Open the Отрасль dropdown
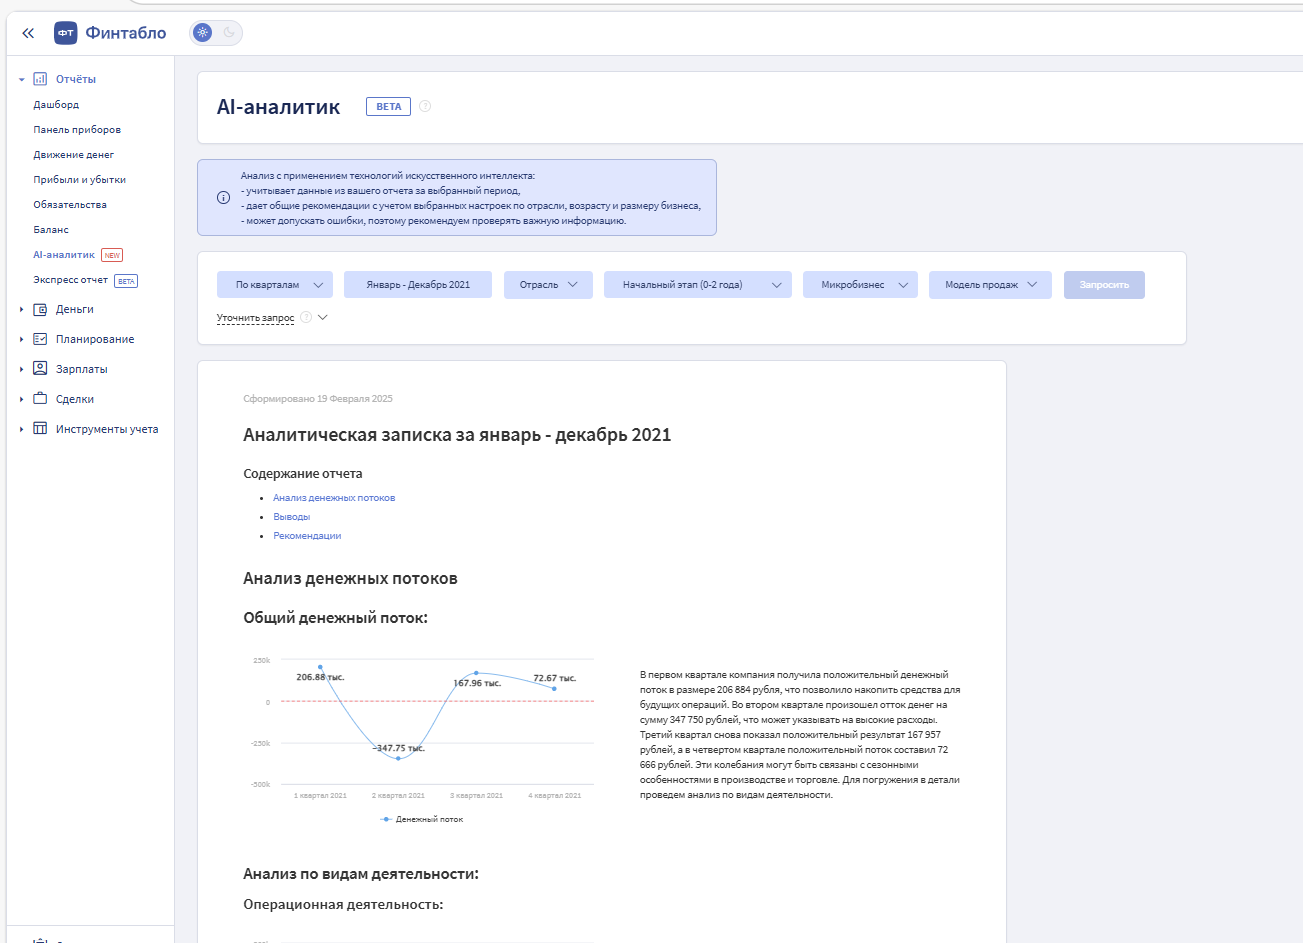This screenshot has height=943, width=1303. point(548,285)
